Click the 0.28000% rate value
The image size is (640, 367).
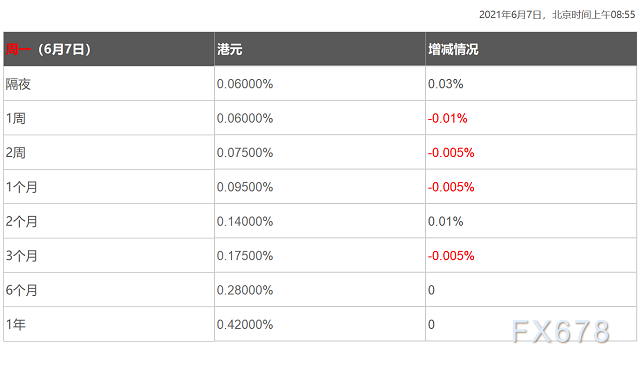(245, 290)
